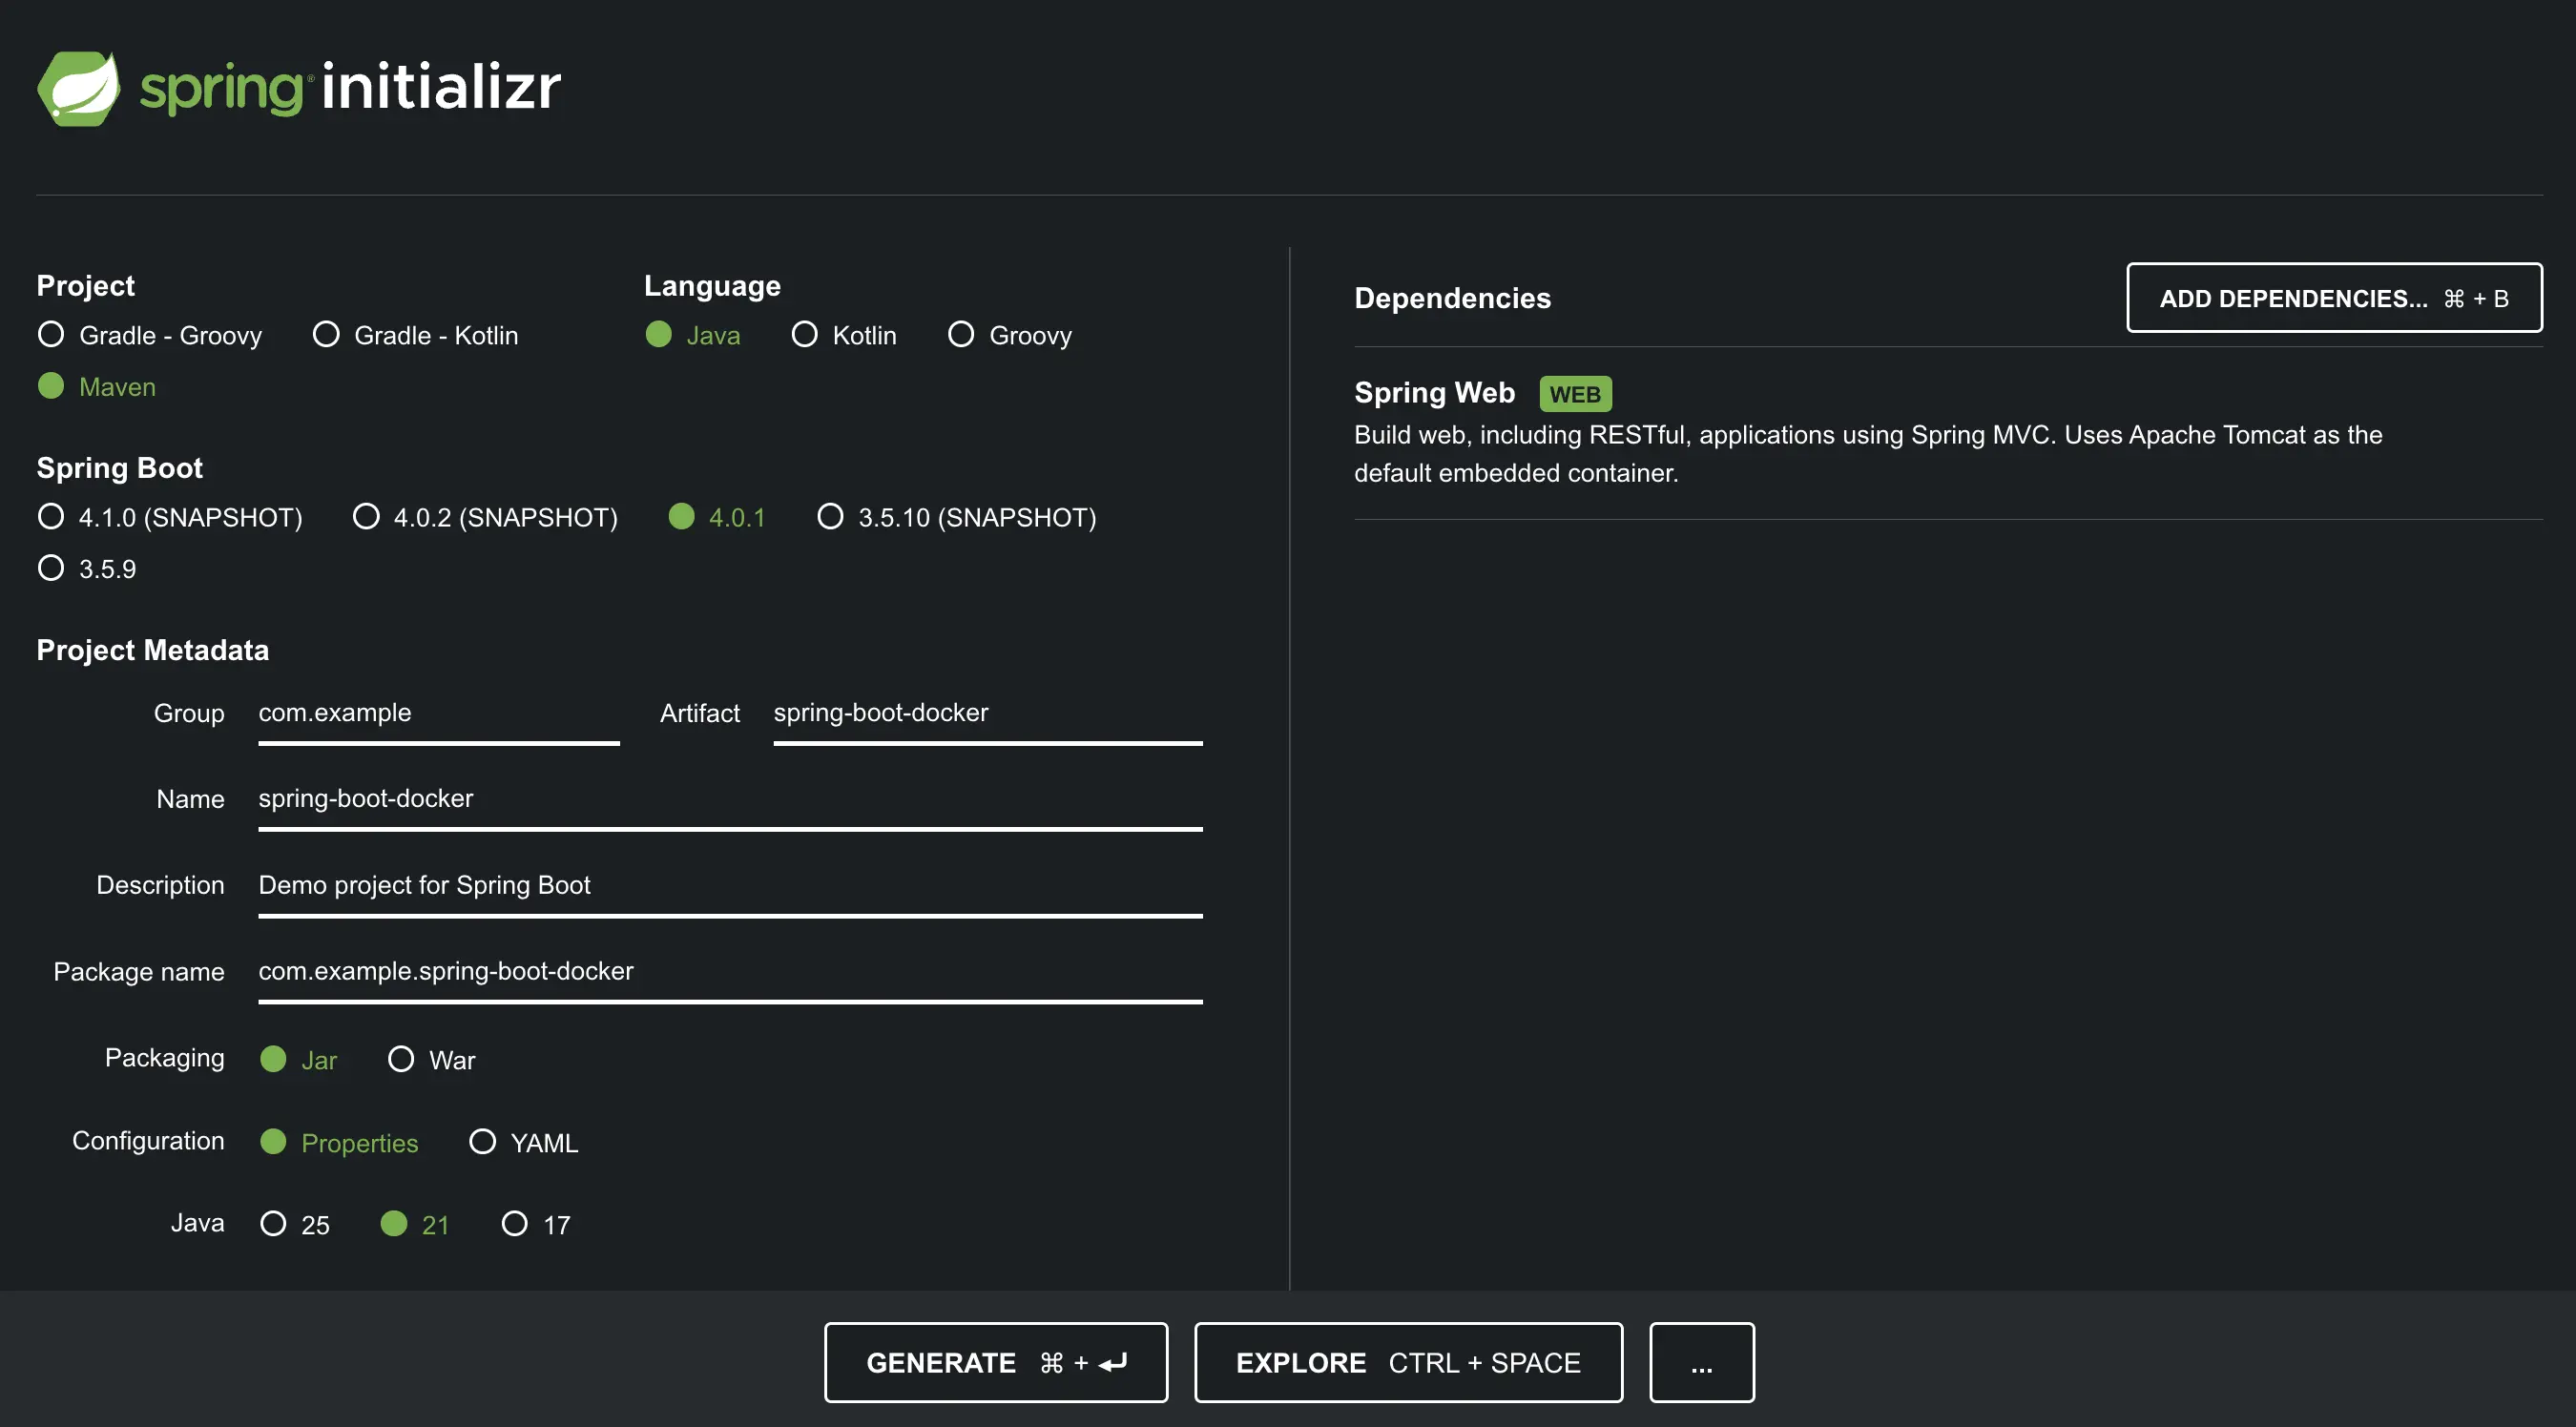Screen dimensions: 2576x1427
Task: Select Spring Boot 4.1.0 SNAPSHOT version
Action: click(51, 517)
